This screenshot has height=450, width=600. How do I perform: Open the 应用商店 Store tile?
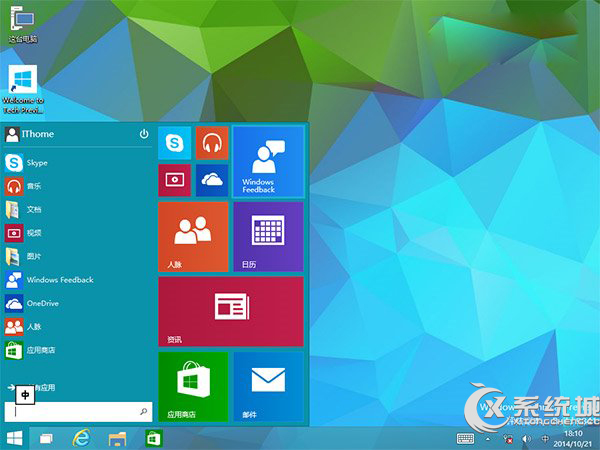pyautogui.click(x=193, y=386)
